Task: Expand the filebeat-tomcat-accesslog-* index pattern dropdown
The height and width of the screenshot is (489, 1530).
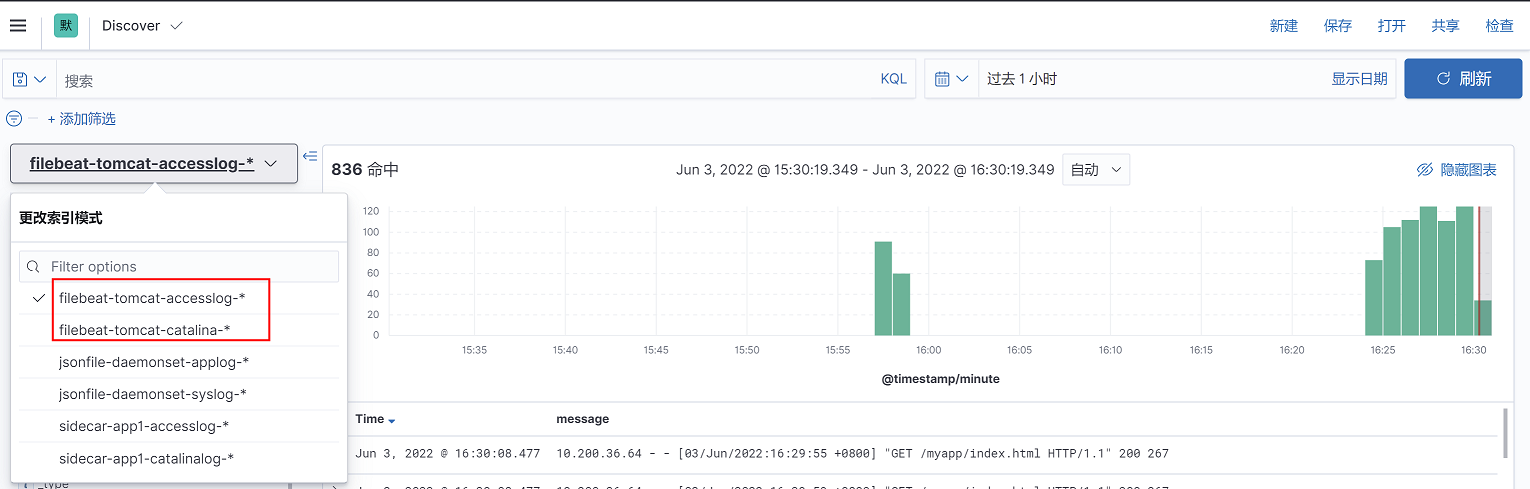Action: click(x=154, y=164)
